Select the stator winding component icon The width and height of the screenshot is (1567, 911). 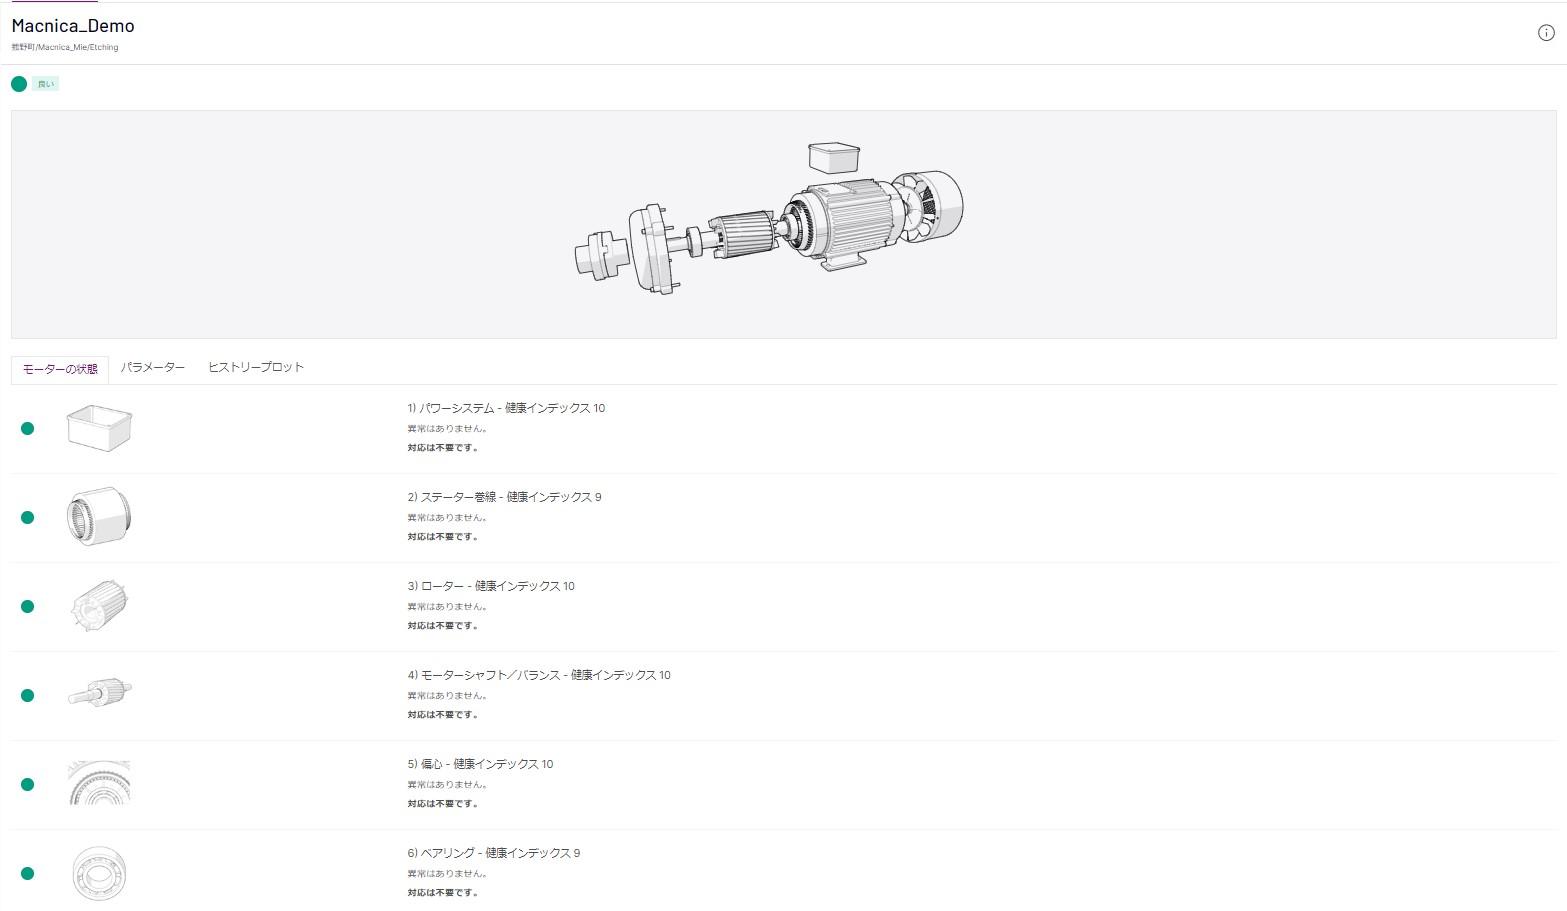[99, 516]
